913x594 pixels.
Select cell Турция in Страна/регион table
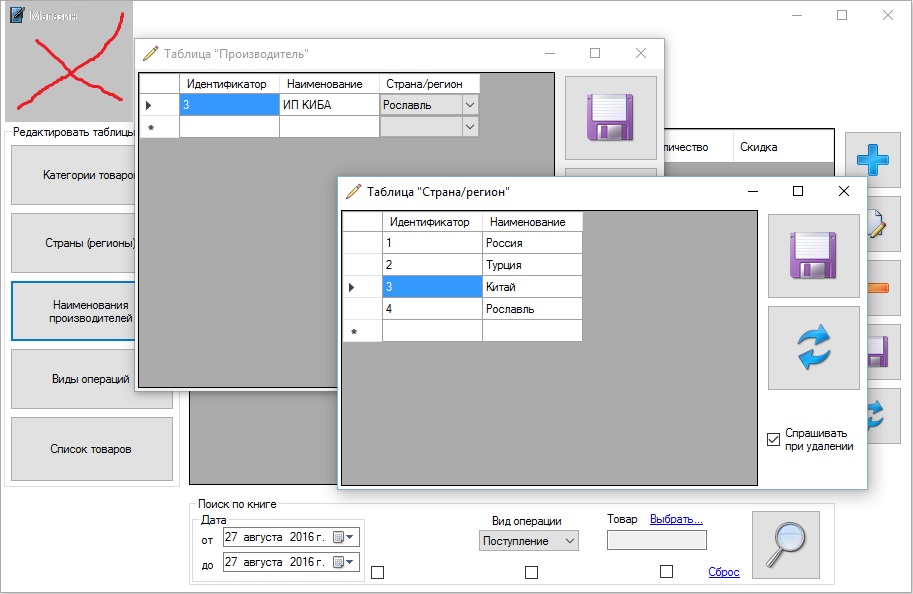(x=532, y=265)
